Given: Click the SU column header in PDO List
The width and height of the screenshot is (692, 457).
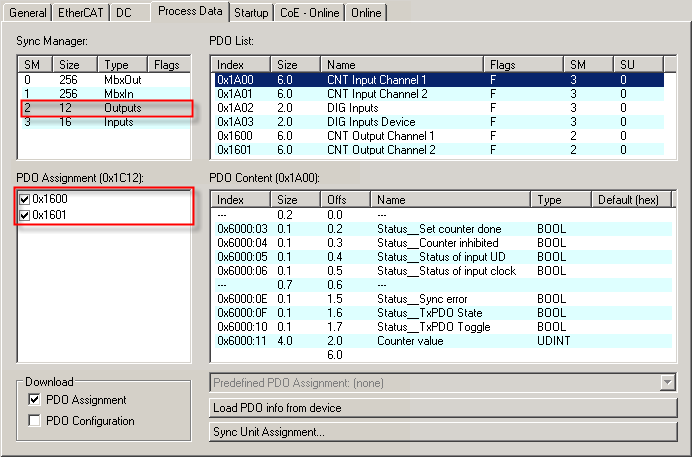Looking at the screenshot, I should click(639, 64).
